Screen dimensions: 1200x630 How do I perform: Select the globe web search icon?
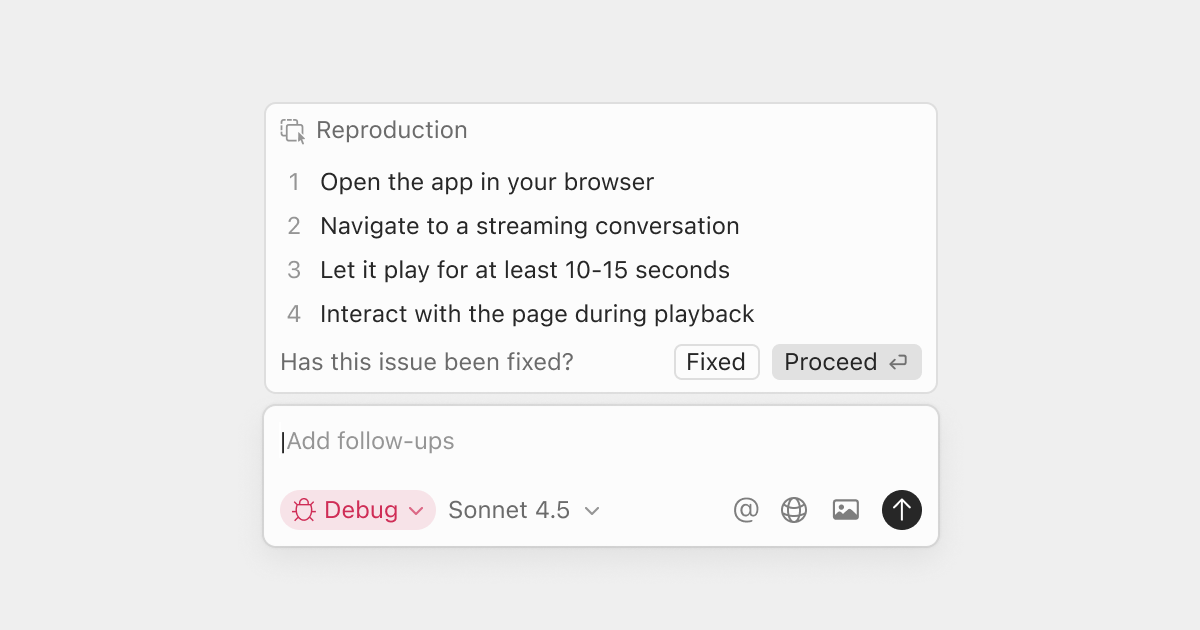793,510
